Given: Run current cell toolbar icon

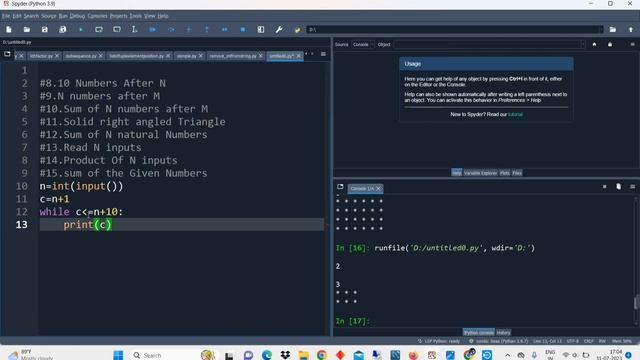Looking at the screenshot, I should pos(99,29).
